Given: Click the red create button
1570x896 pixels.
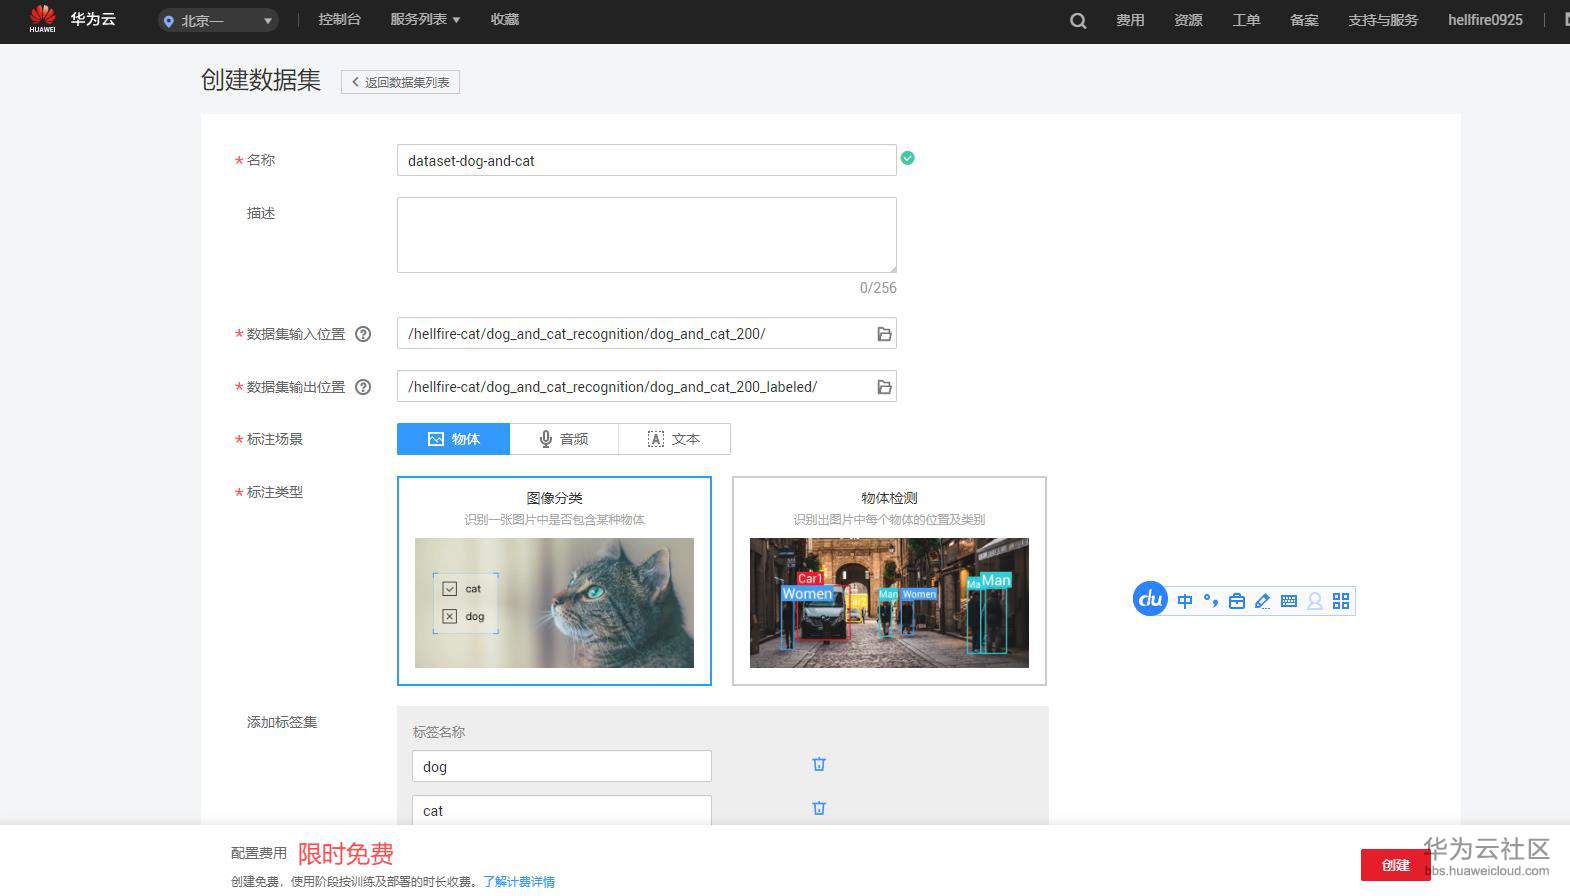Looking at the screenshot, I should (x=1395, y=865).
